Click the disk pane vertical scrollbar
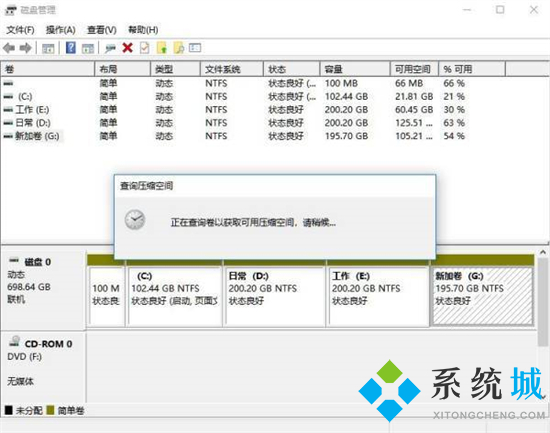550x433 pixels. [543, 298]
